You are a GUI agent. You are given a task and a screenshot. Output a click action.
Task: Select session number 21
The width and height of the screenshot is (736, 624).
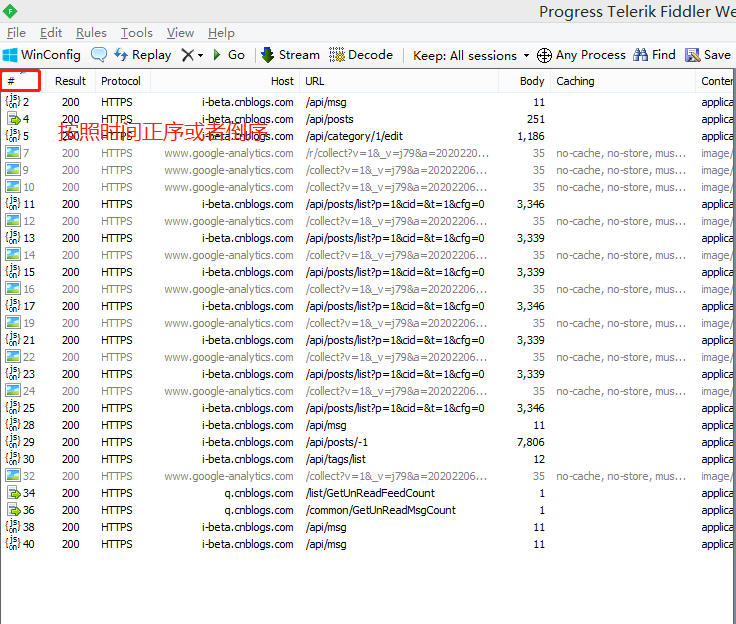click(x=29, y=340)
